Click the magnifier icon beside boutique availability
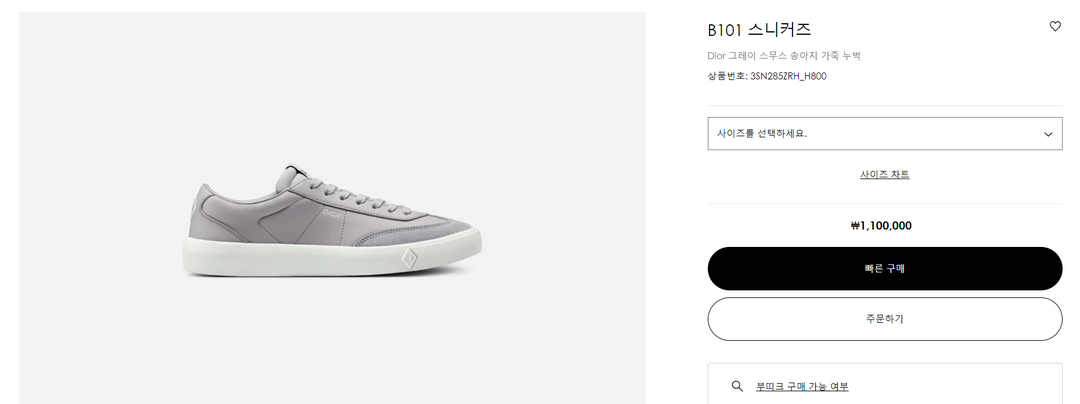 pos(737,386)
